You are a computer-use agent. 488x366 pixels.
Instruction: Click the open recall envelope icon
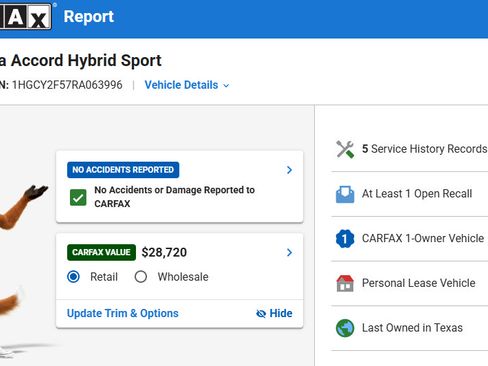pyautogui.click(x=345, y=194)
